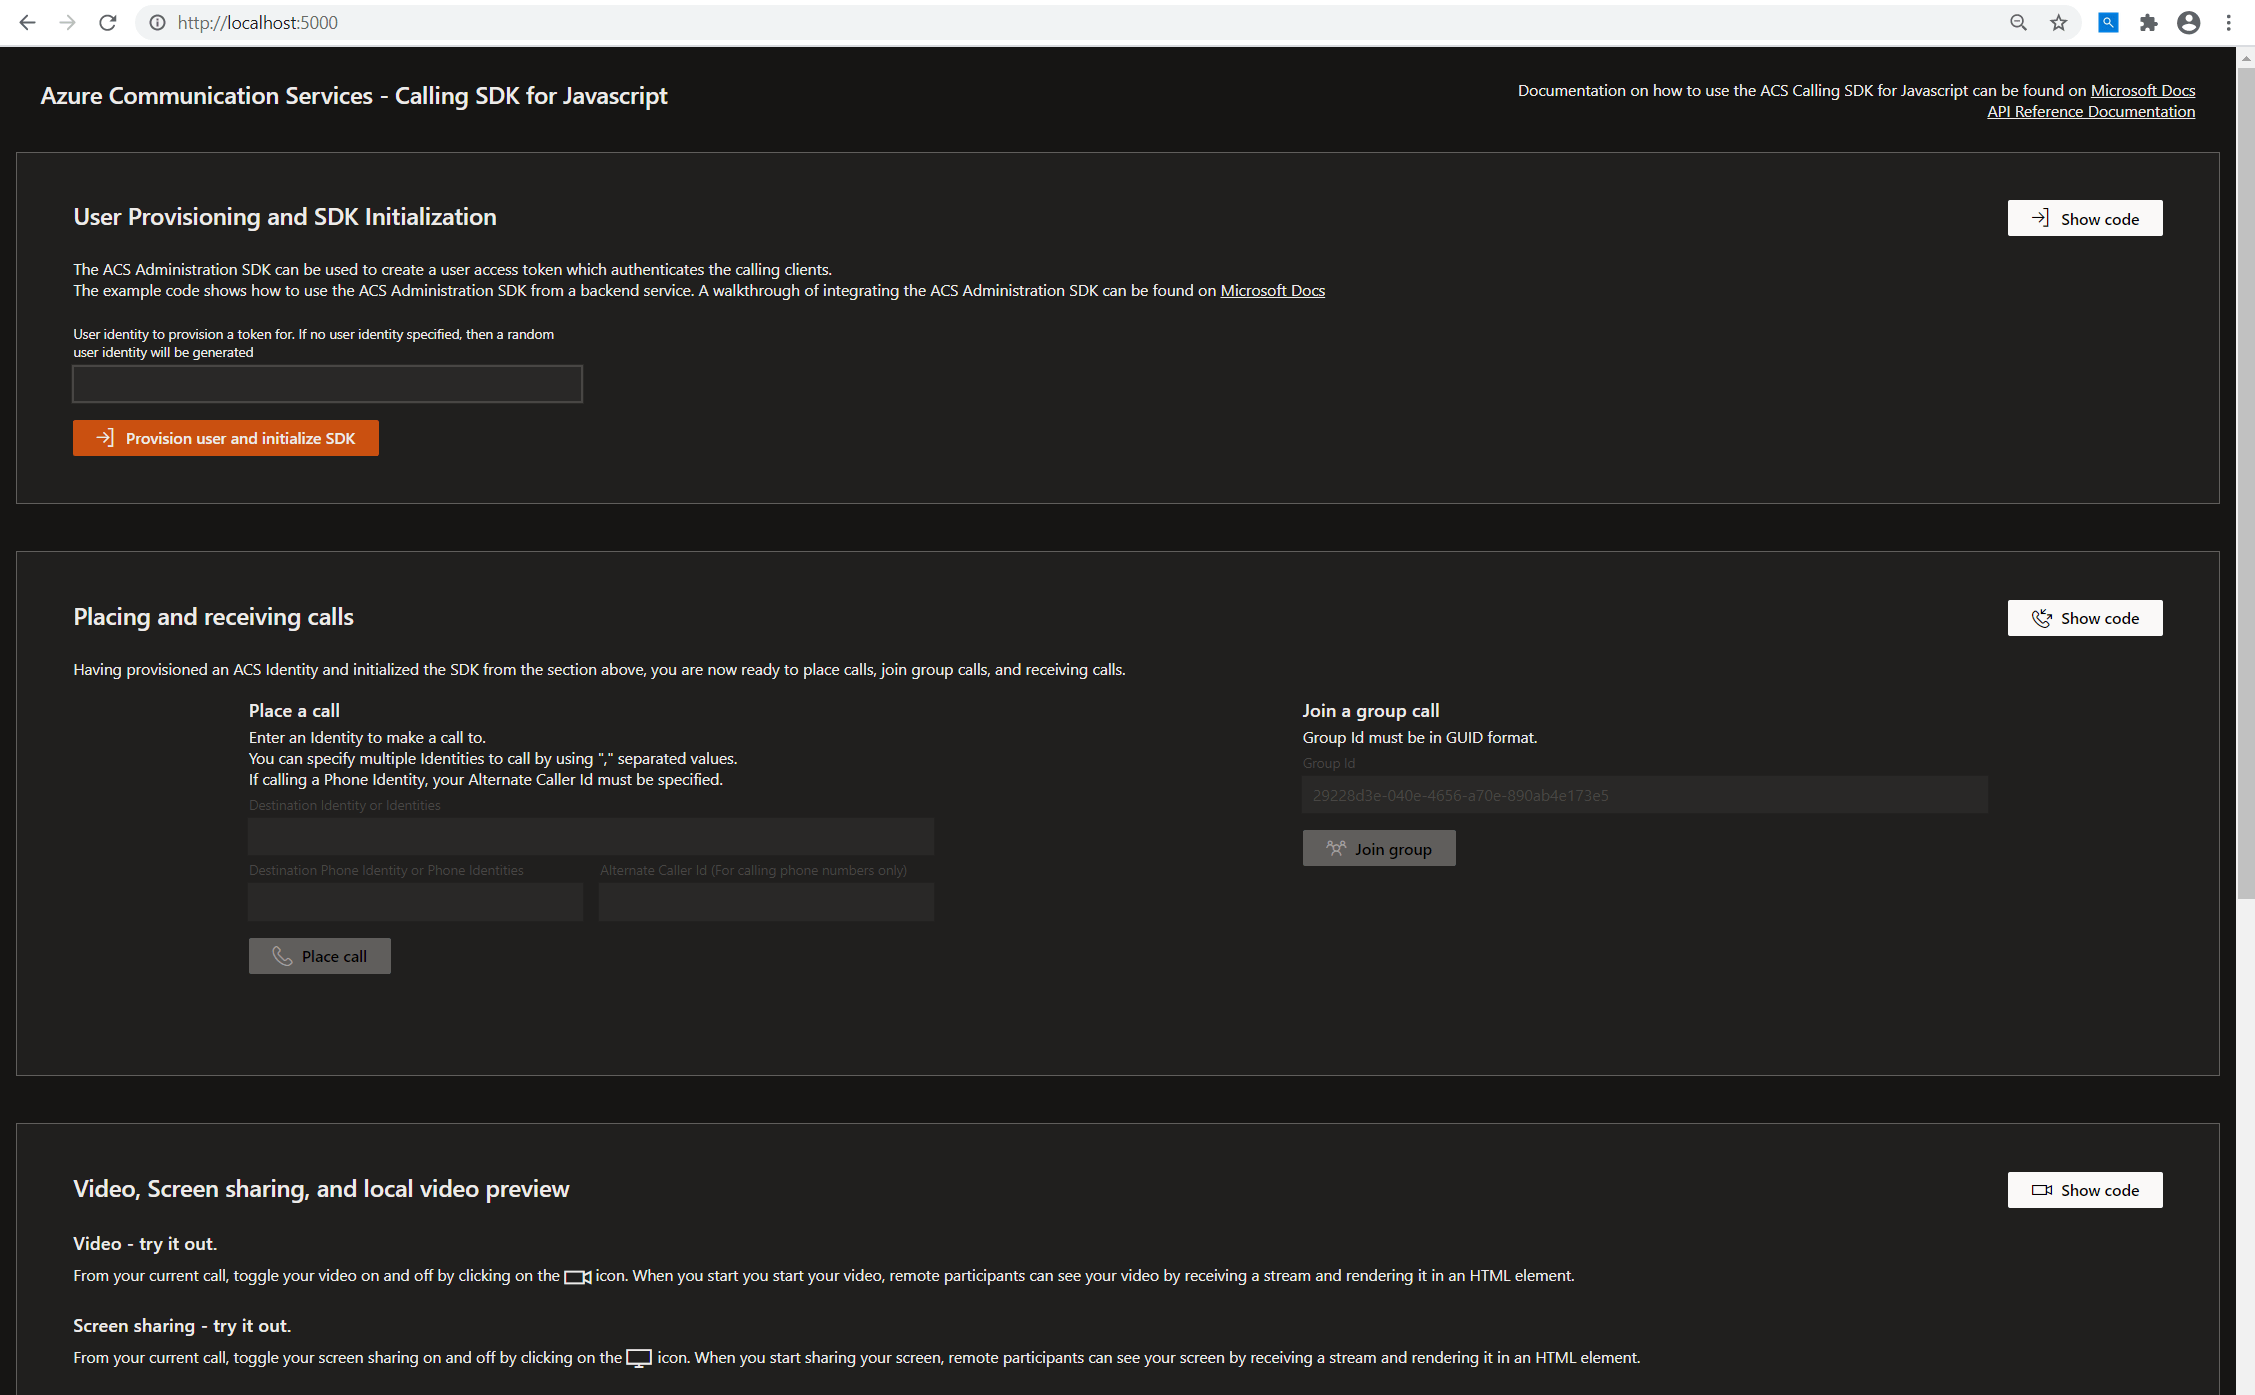Click the browser back arrow icon
Viewport: 2255px width, 1395px height.
coord(27,22)
